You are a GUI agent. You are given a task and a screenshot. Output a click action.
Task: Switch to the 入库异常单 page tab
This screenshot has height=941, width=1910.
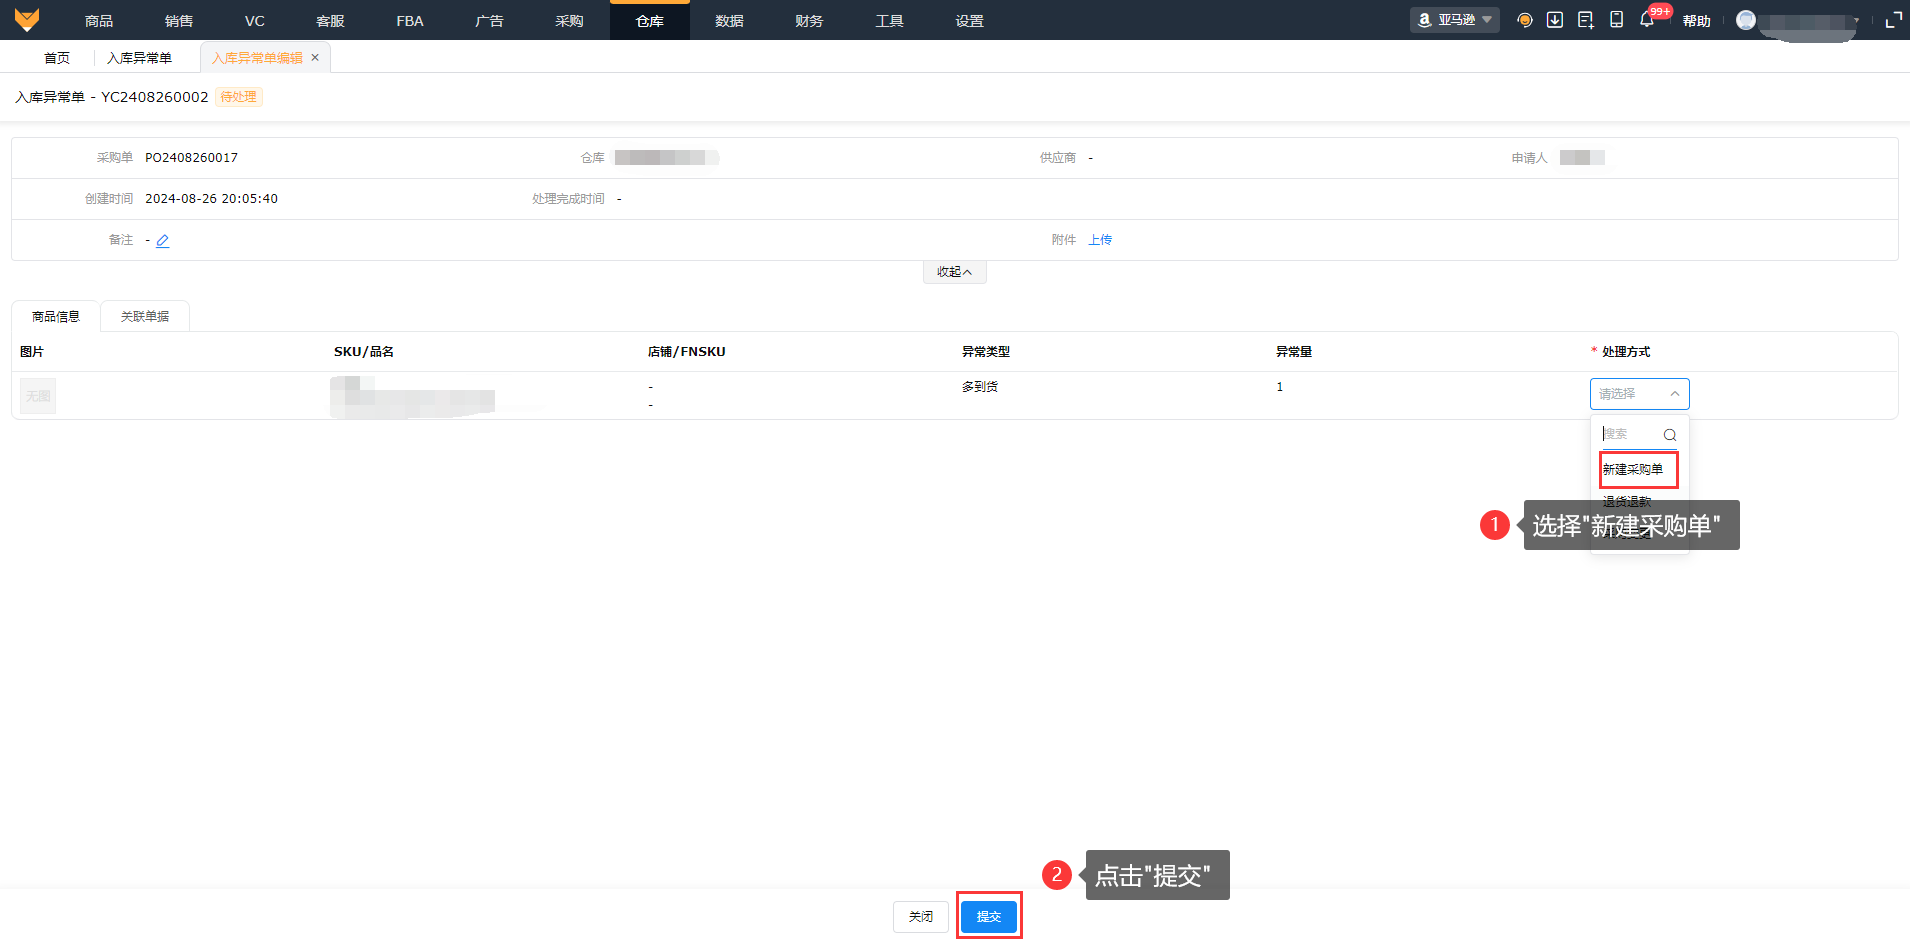(x=139, y=58)
